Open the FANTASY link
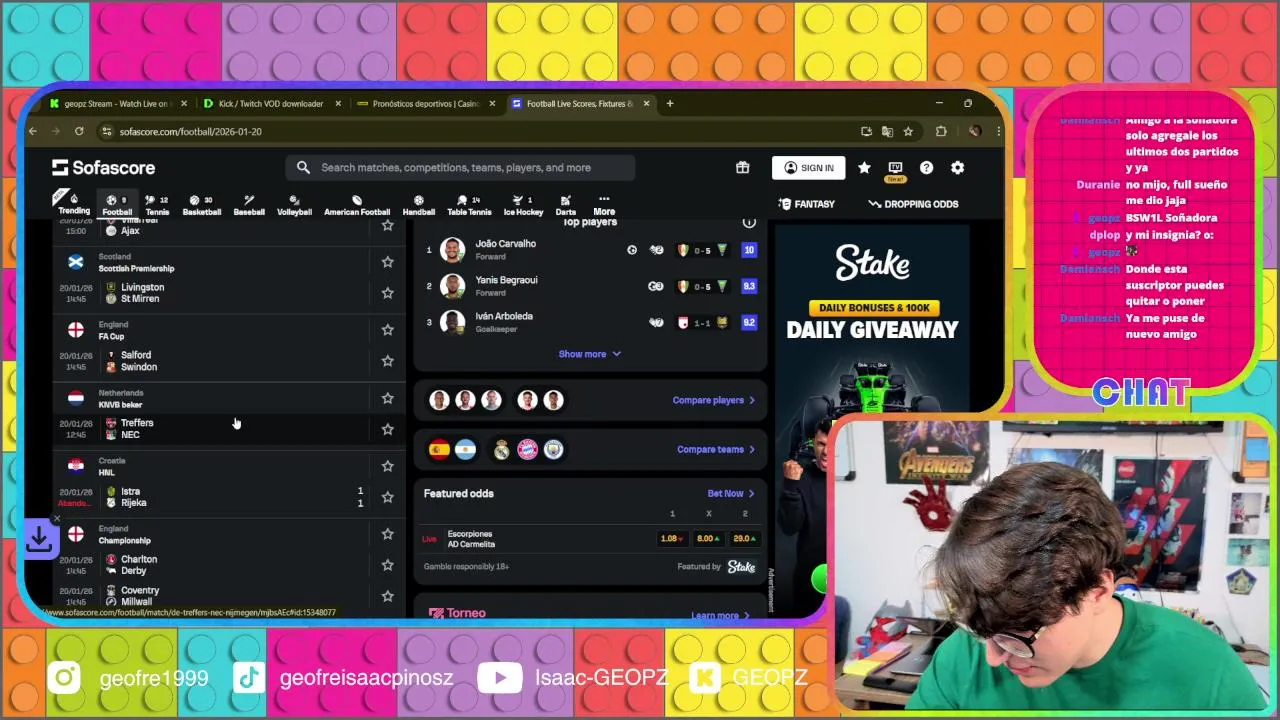The width and height of the screenshot is (1280, 720). click(x=807, y=204)
